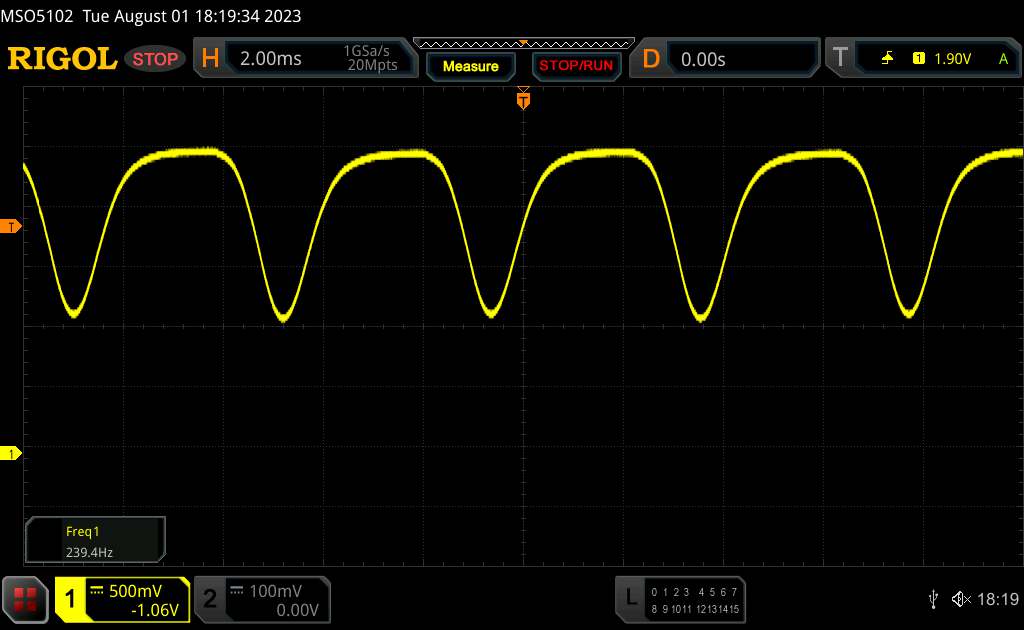Viewport: 1024px width, 630px height.
Task: Select the orange trigger position marker at top
Action: click(x=522, y=98)
